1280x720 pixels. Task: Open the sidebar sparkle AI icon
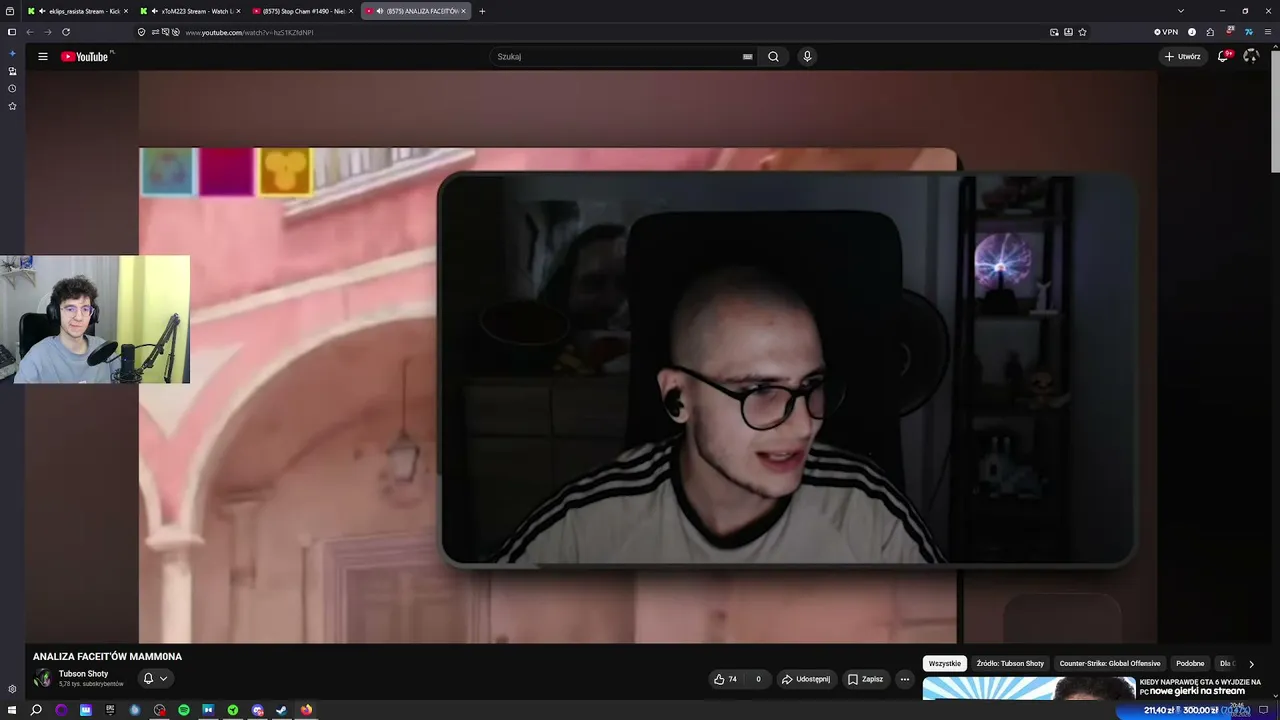(x=12, y=53)
